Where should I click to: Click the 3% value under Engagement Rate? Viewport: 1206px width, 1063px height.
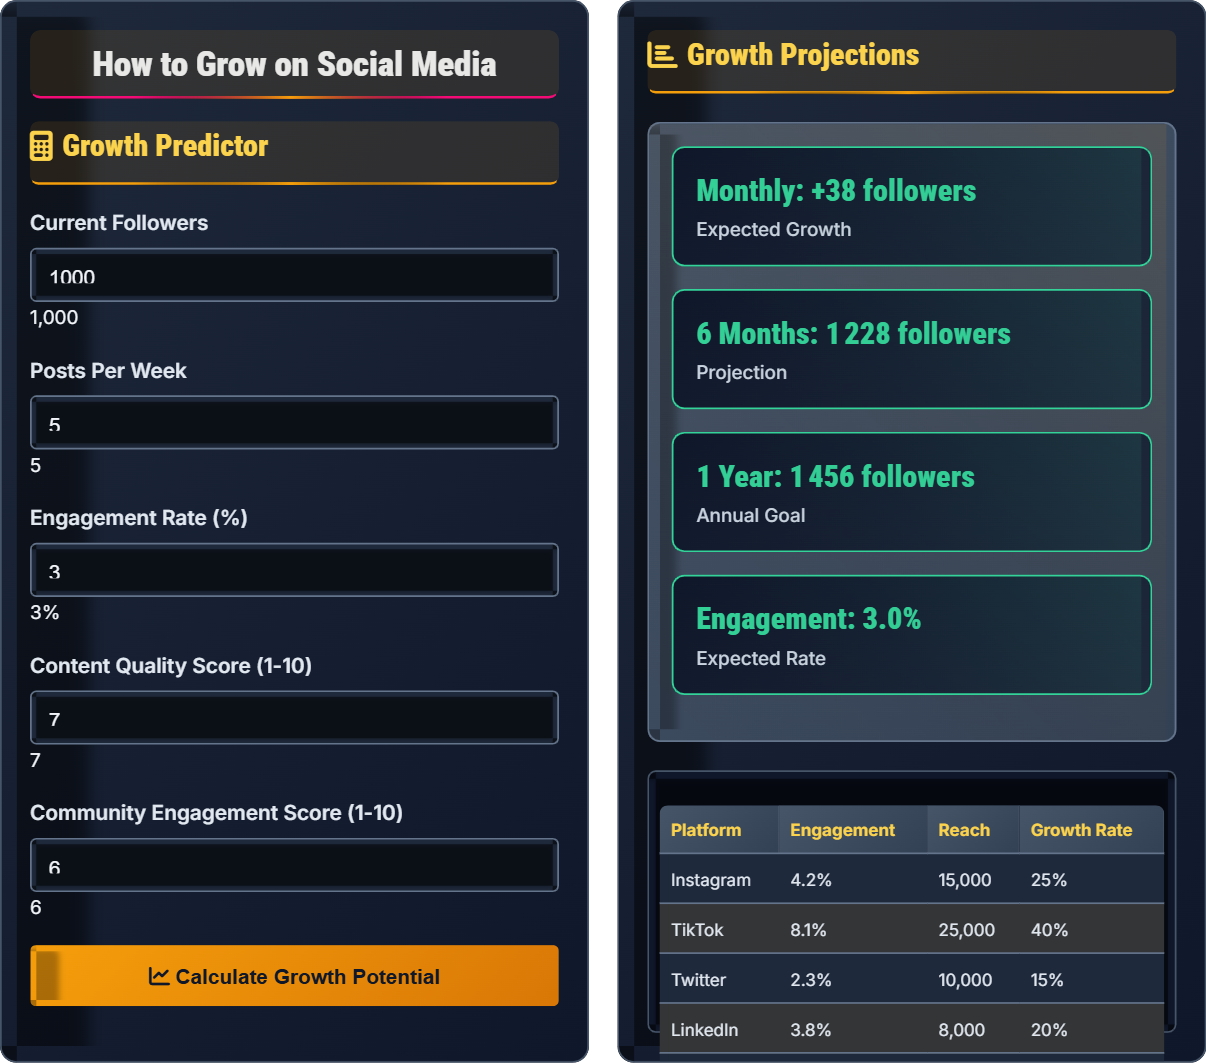coord(45,612)
